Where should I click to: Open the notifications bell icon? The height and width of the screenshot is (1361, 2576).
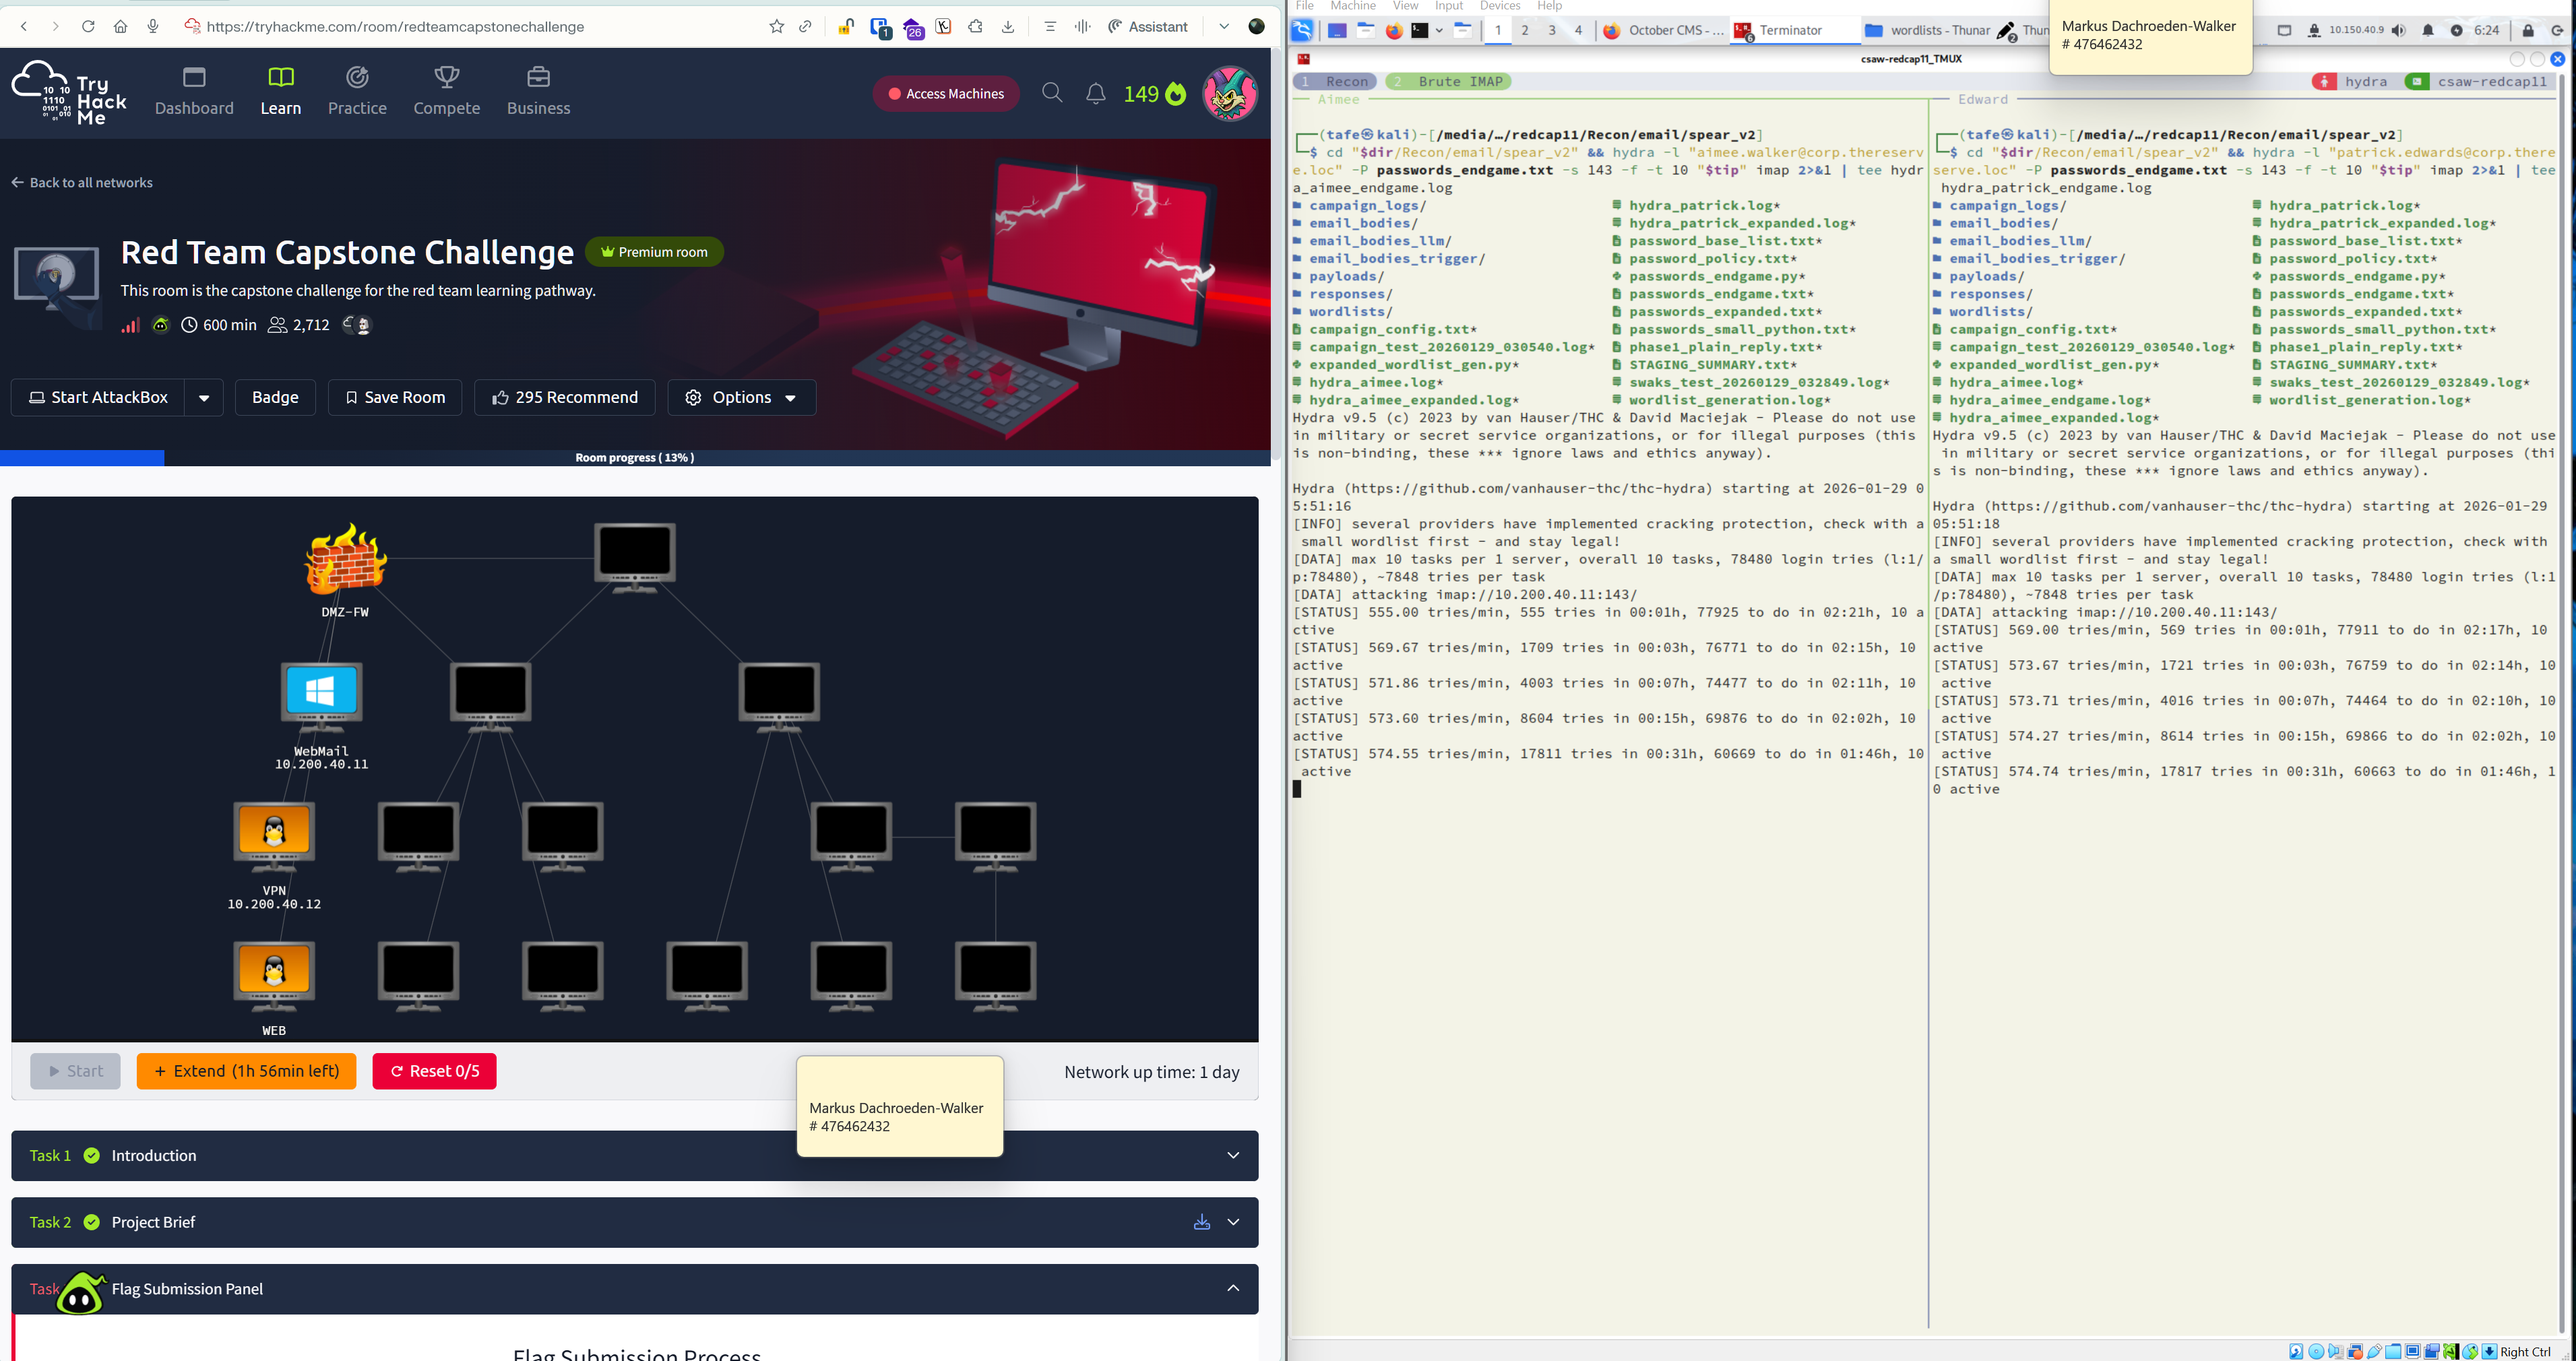click(x=1096, y=93)
